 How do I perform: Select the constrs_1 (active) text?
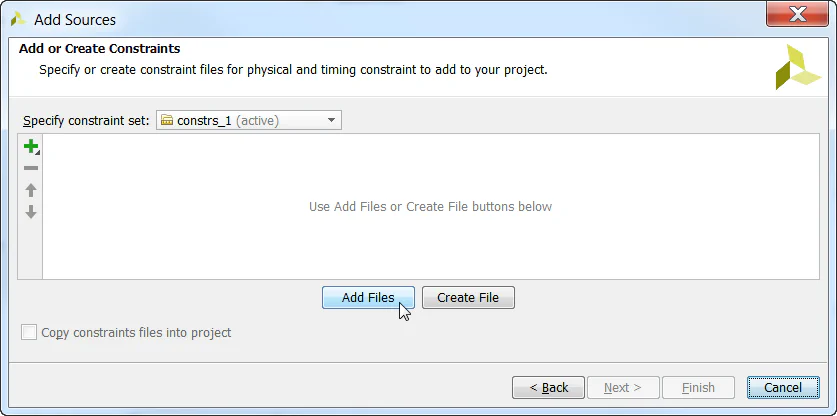point(227,121)
